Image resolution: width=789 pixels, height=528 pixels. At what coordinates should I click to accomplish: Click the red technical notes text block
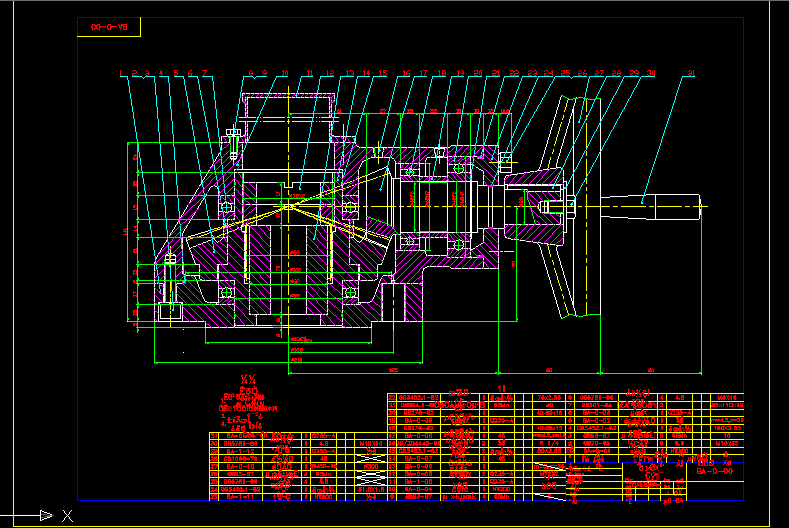tap(247, 400)
